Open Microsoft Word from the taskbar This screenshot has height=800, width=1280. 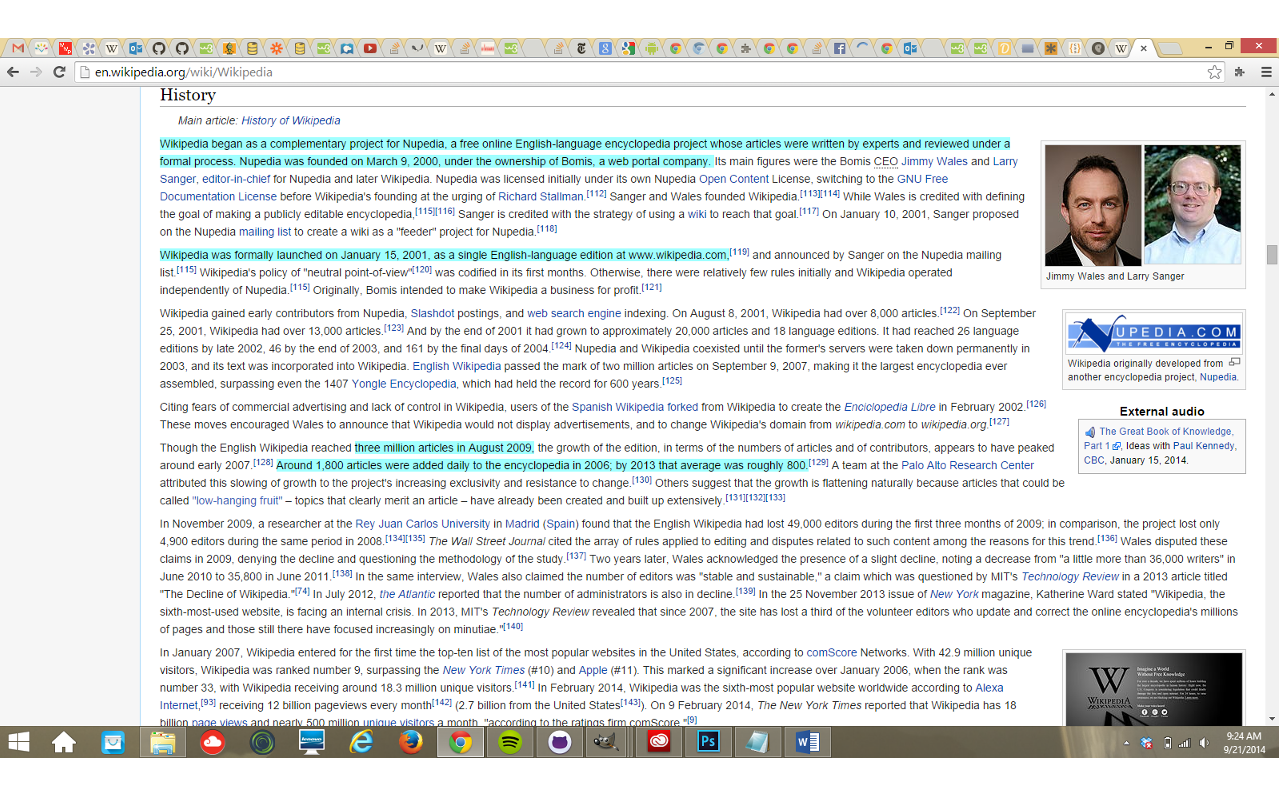coord(808,742)
